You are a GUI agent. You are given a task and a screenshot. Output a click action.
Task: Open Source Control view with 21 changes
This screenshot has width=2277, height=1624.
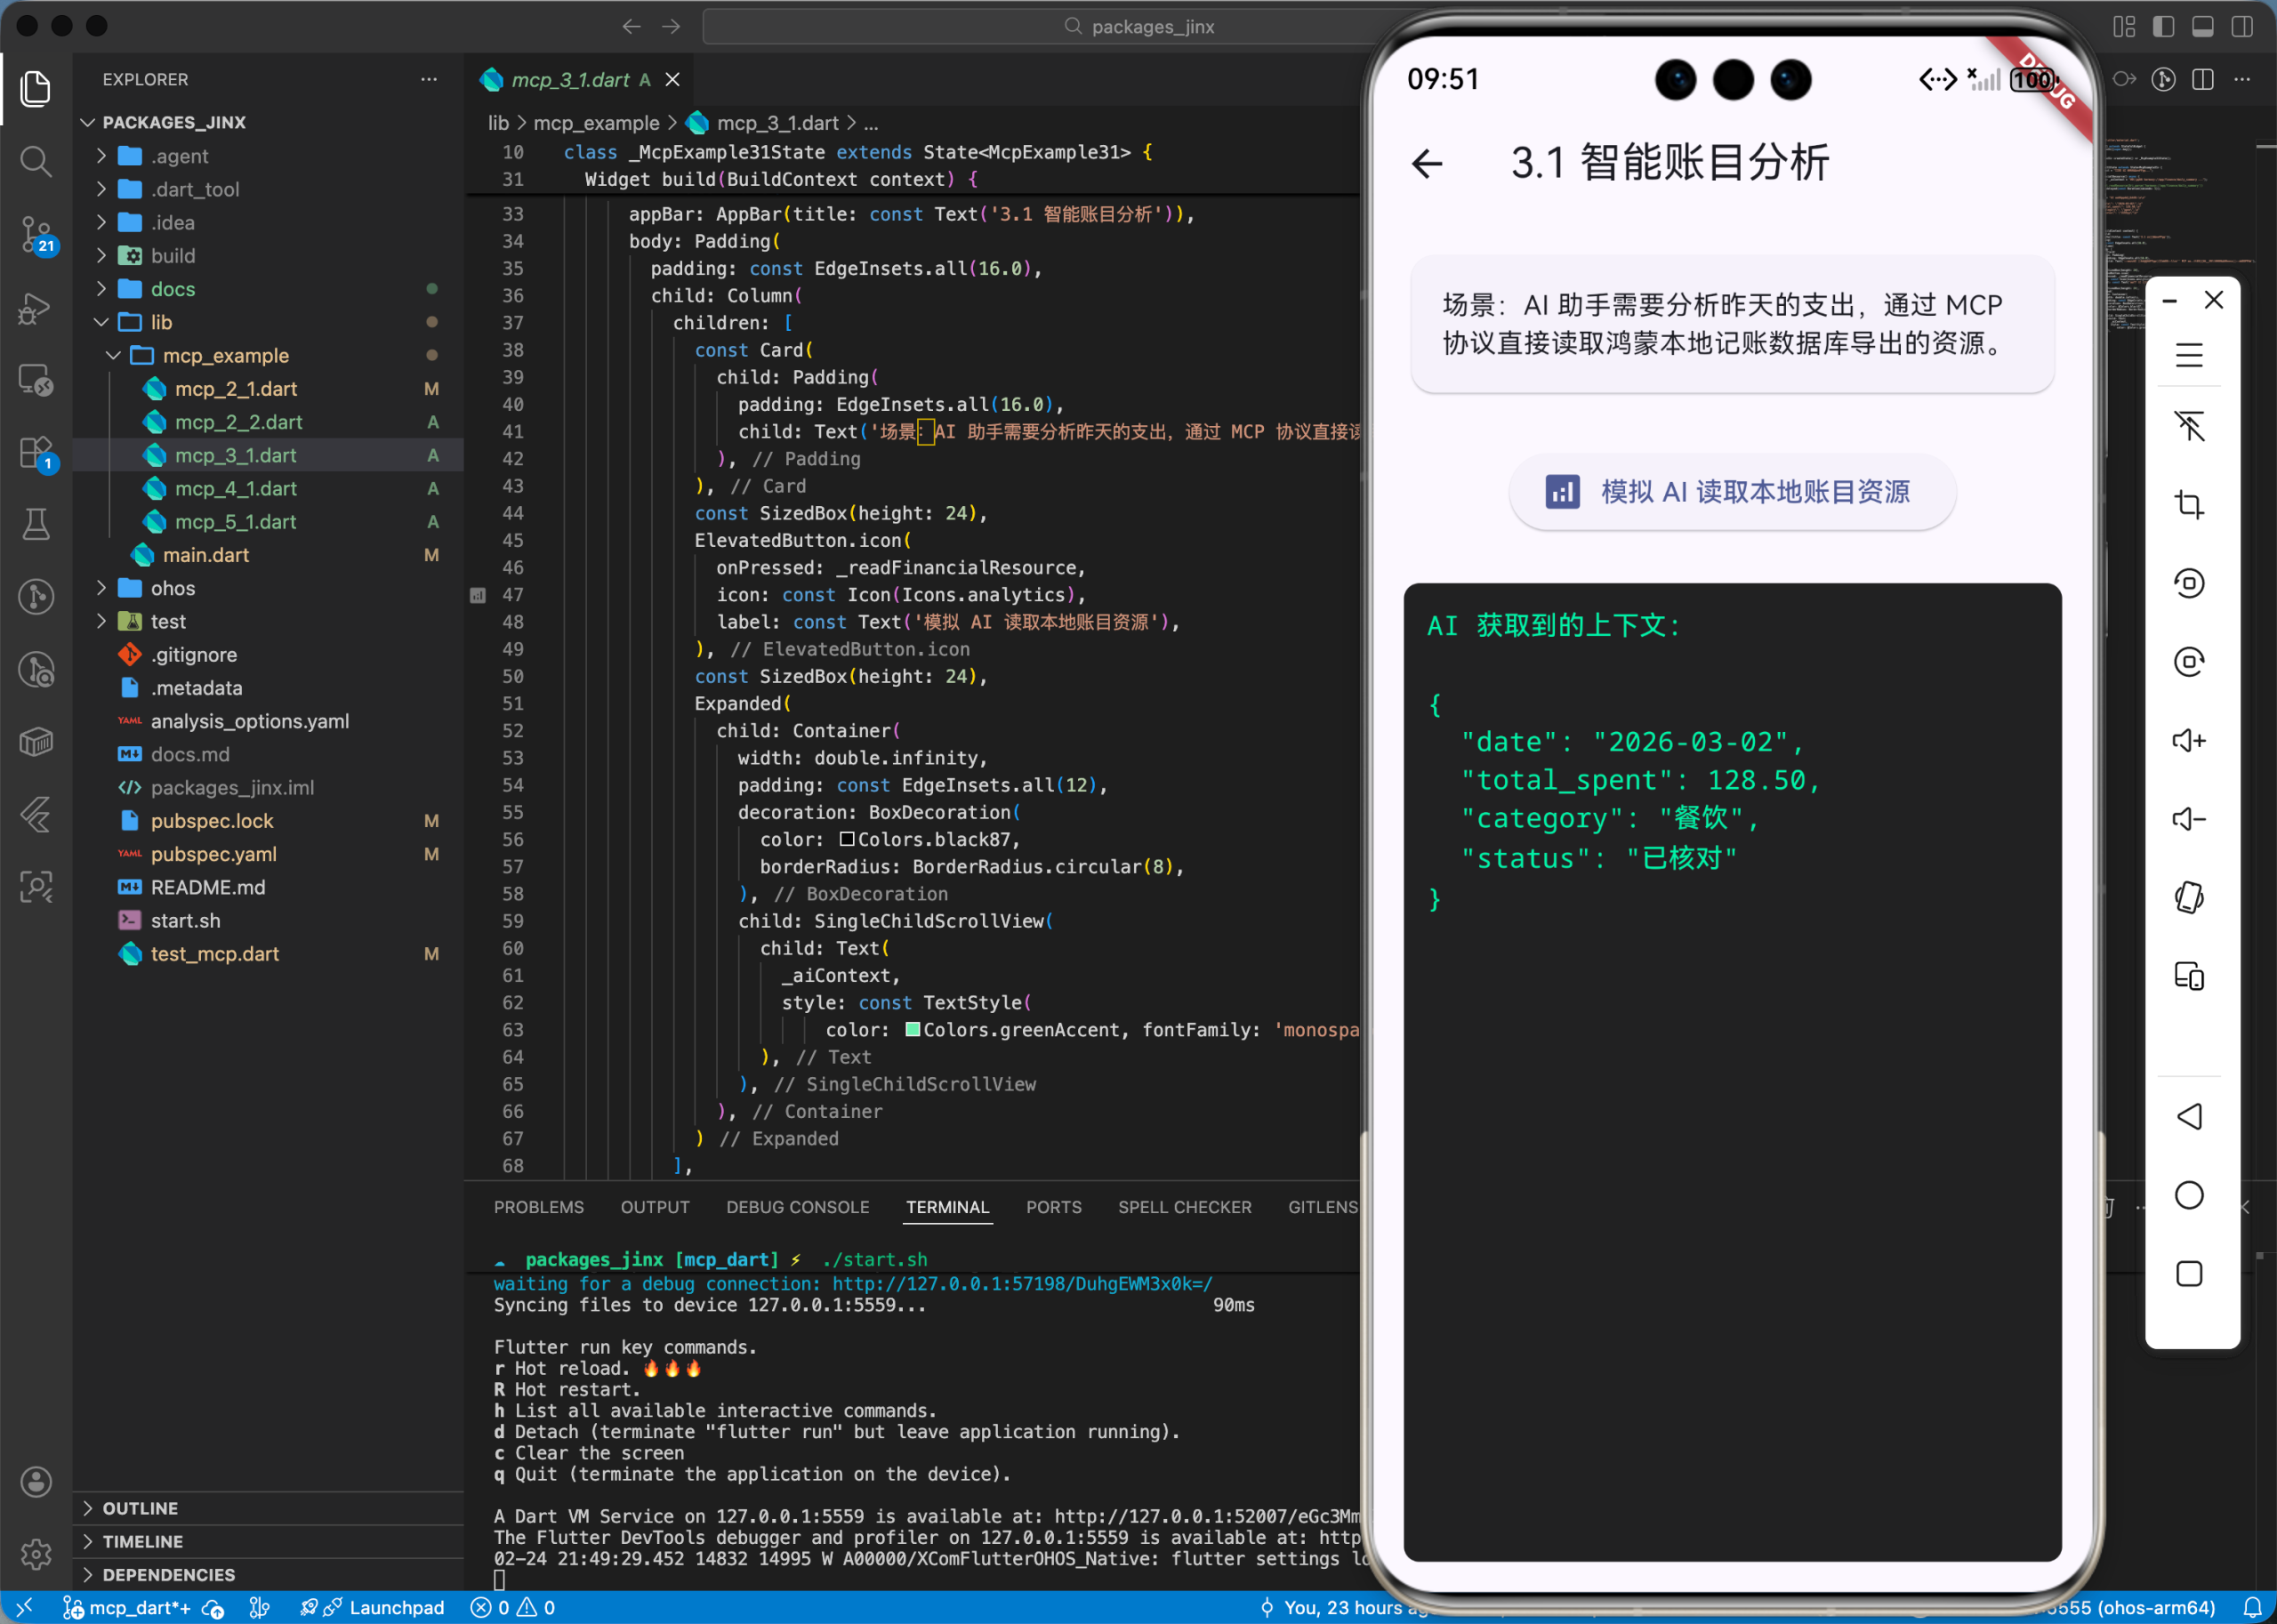(x=36, y=235)
